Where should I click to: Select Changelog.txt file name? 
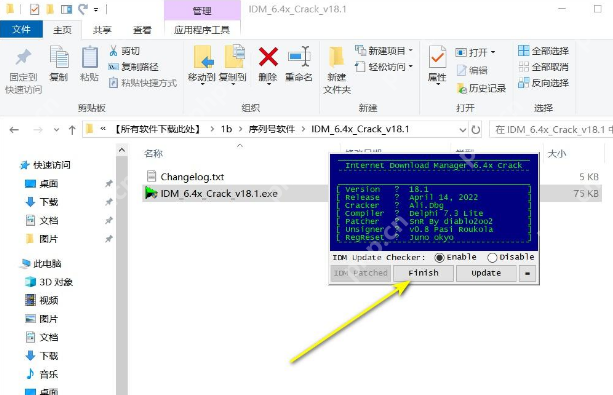[192, 177]
